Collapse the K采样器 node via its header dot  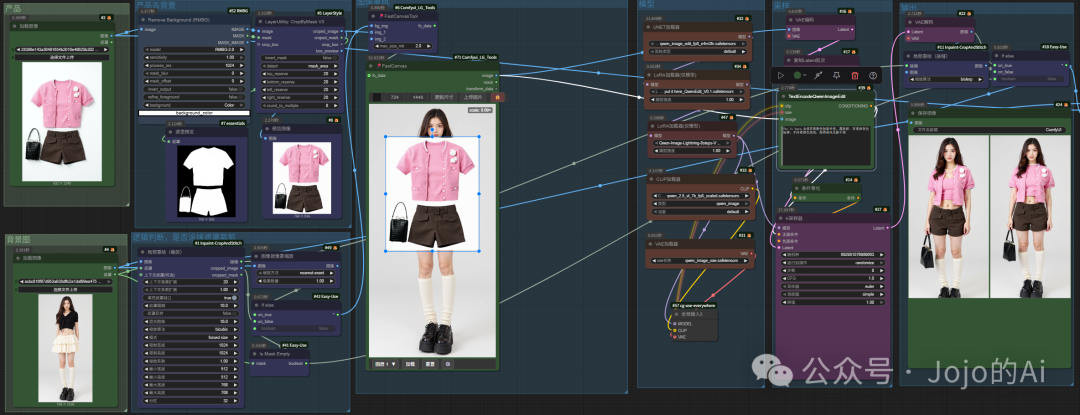(x=780, y=217)
